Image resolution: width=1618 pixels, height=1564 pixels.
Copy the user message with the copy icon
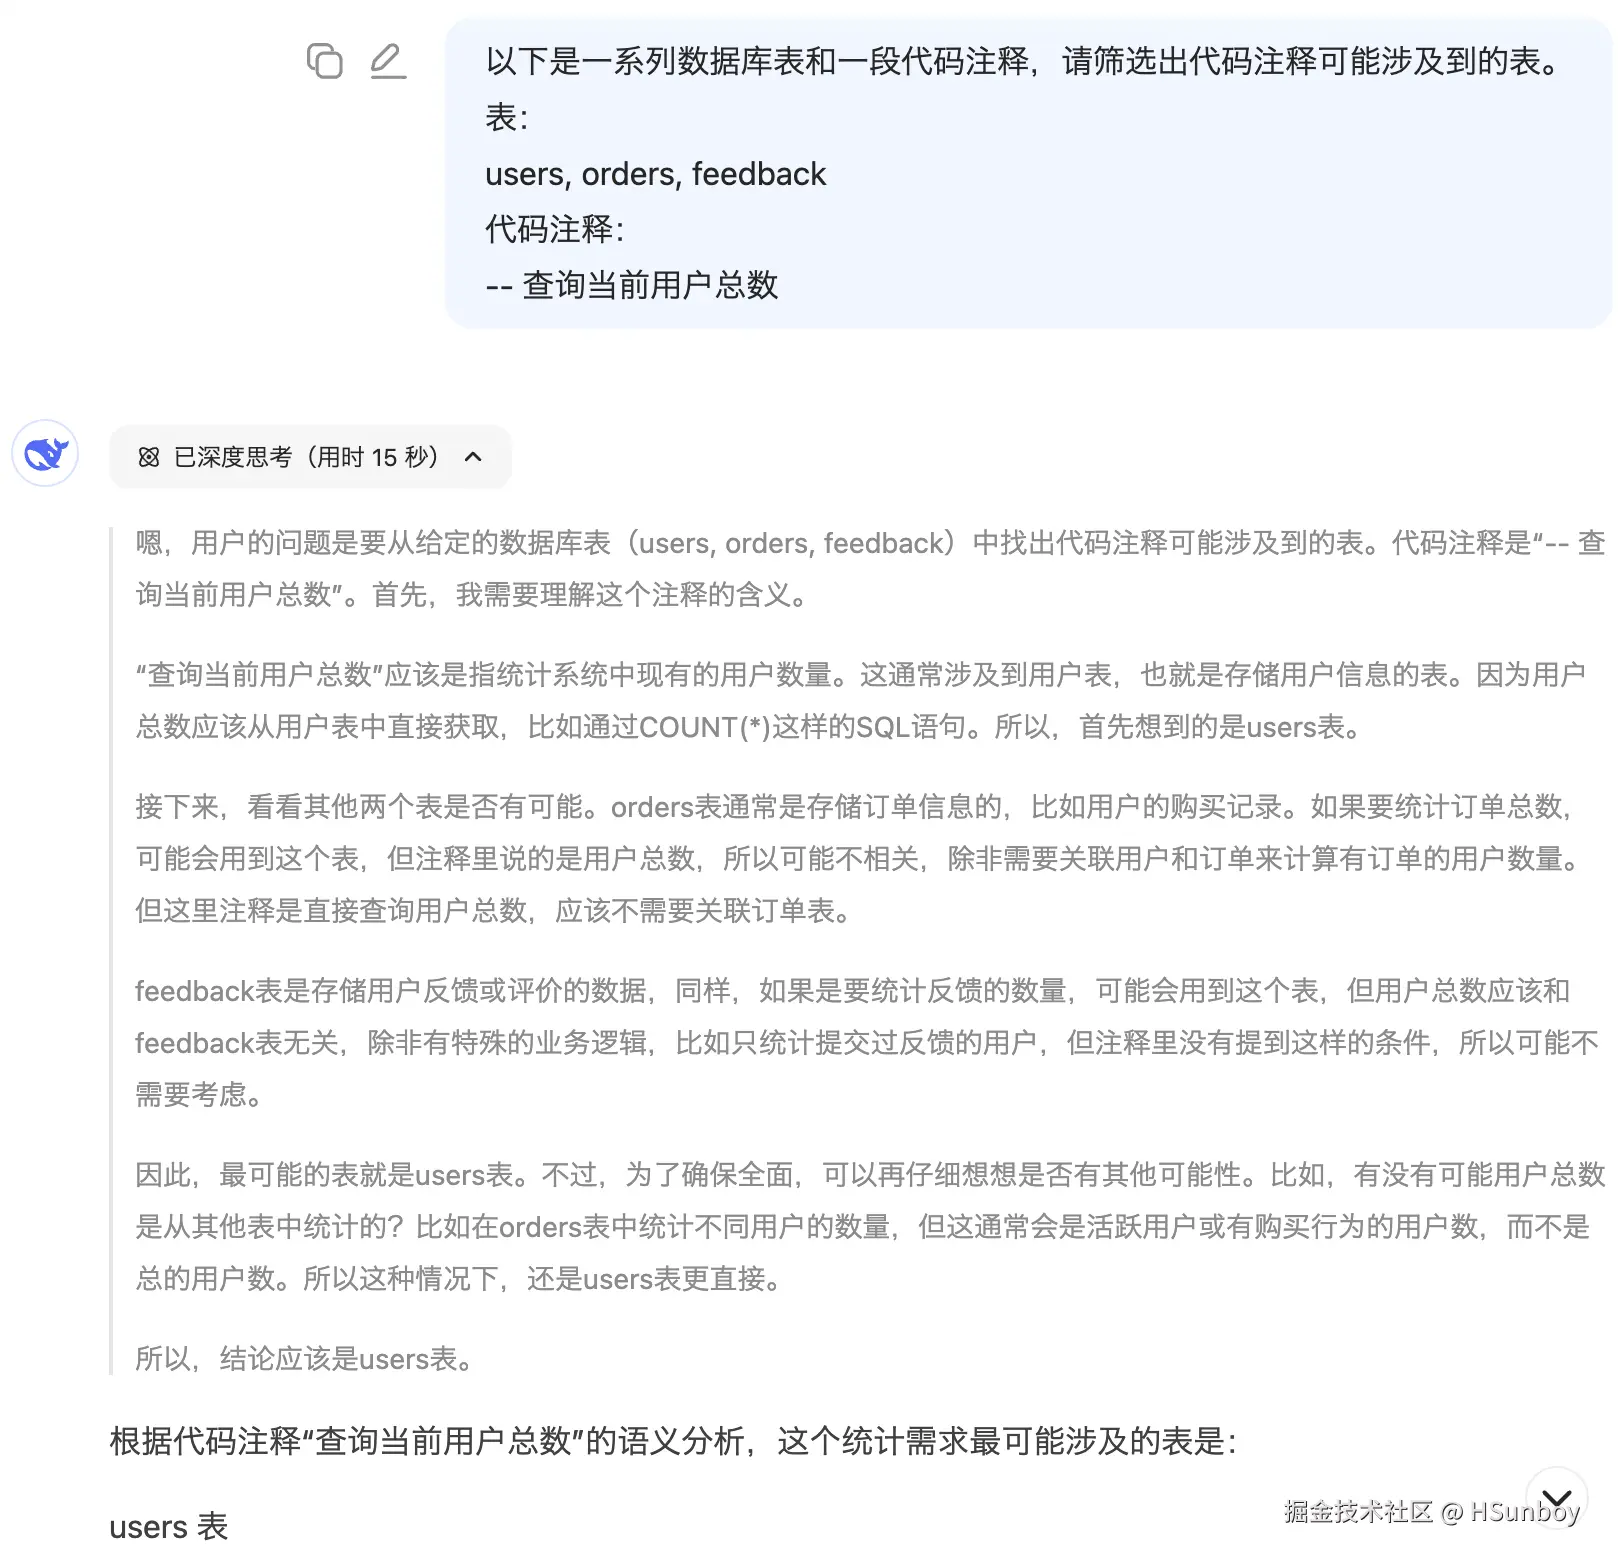click(x=324, y=61)
